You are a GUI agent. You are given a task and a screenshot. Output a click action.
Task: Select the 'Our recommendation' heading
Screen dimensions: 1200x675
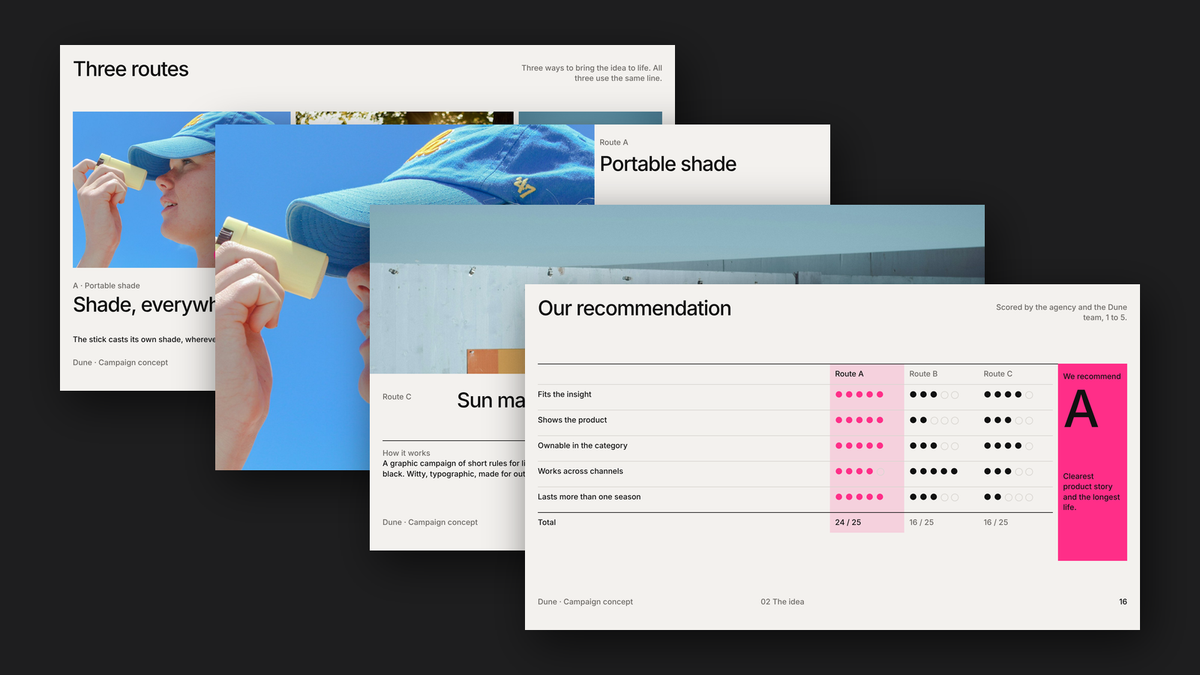tap(634, 308)
